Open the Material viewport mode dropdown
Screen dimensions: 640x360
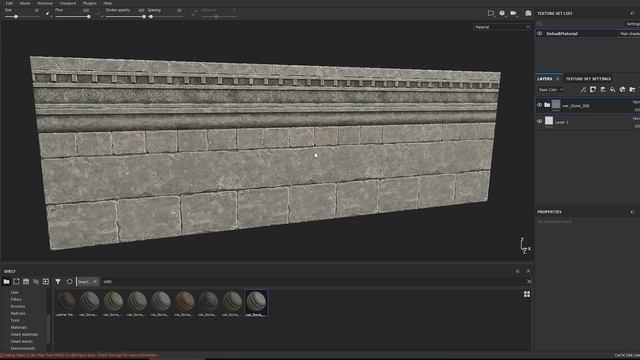pos(502,27)
